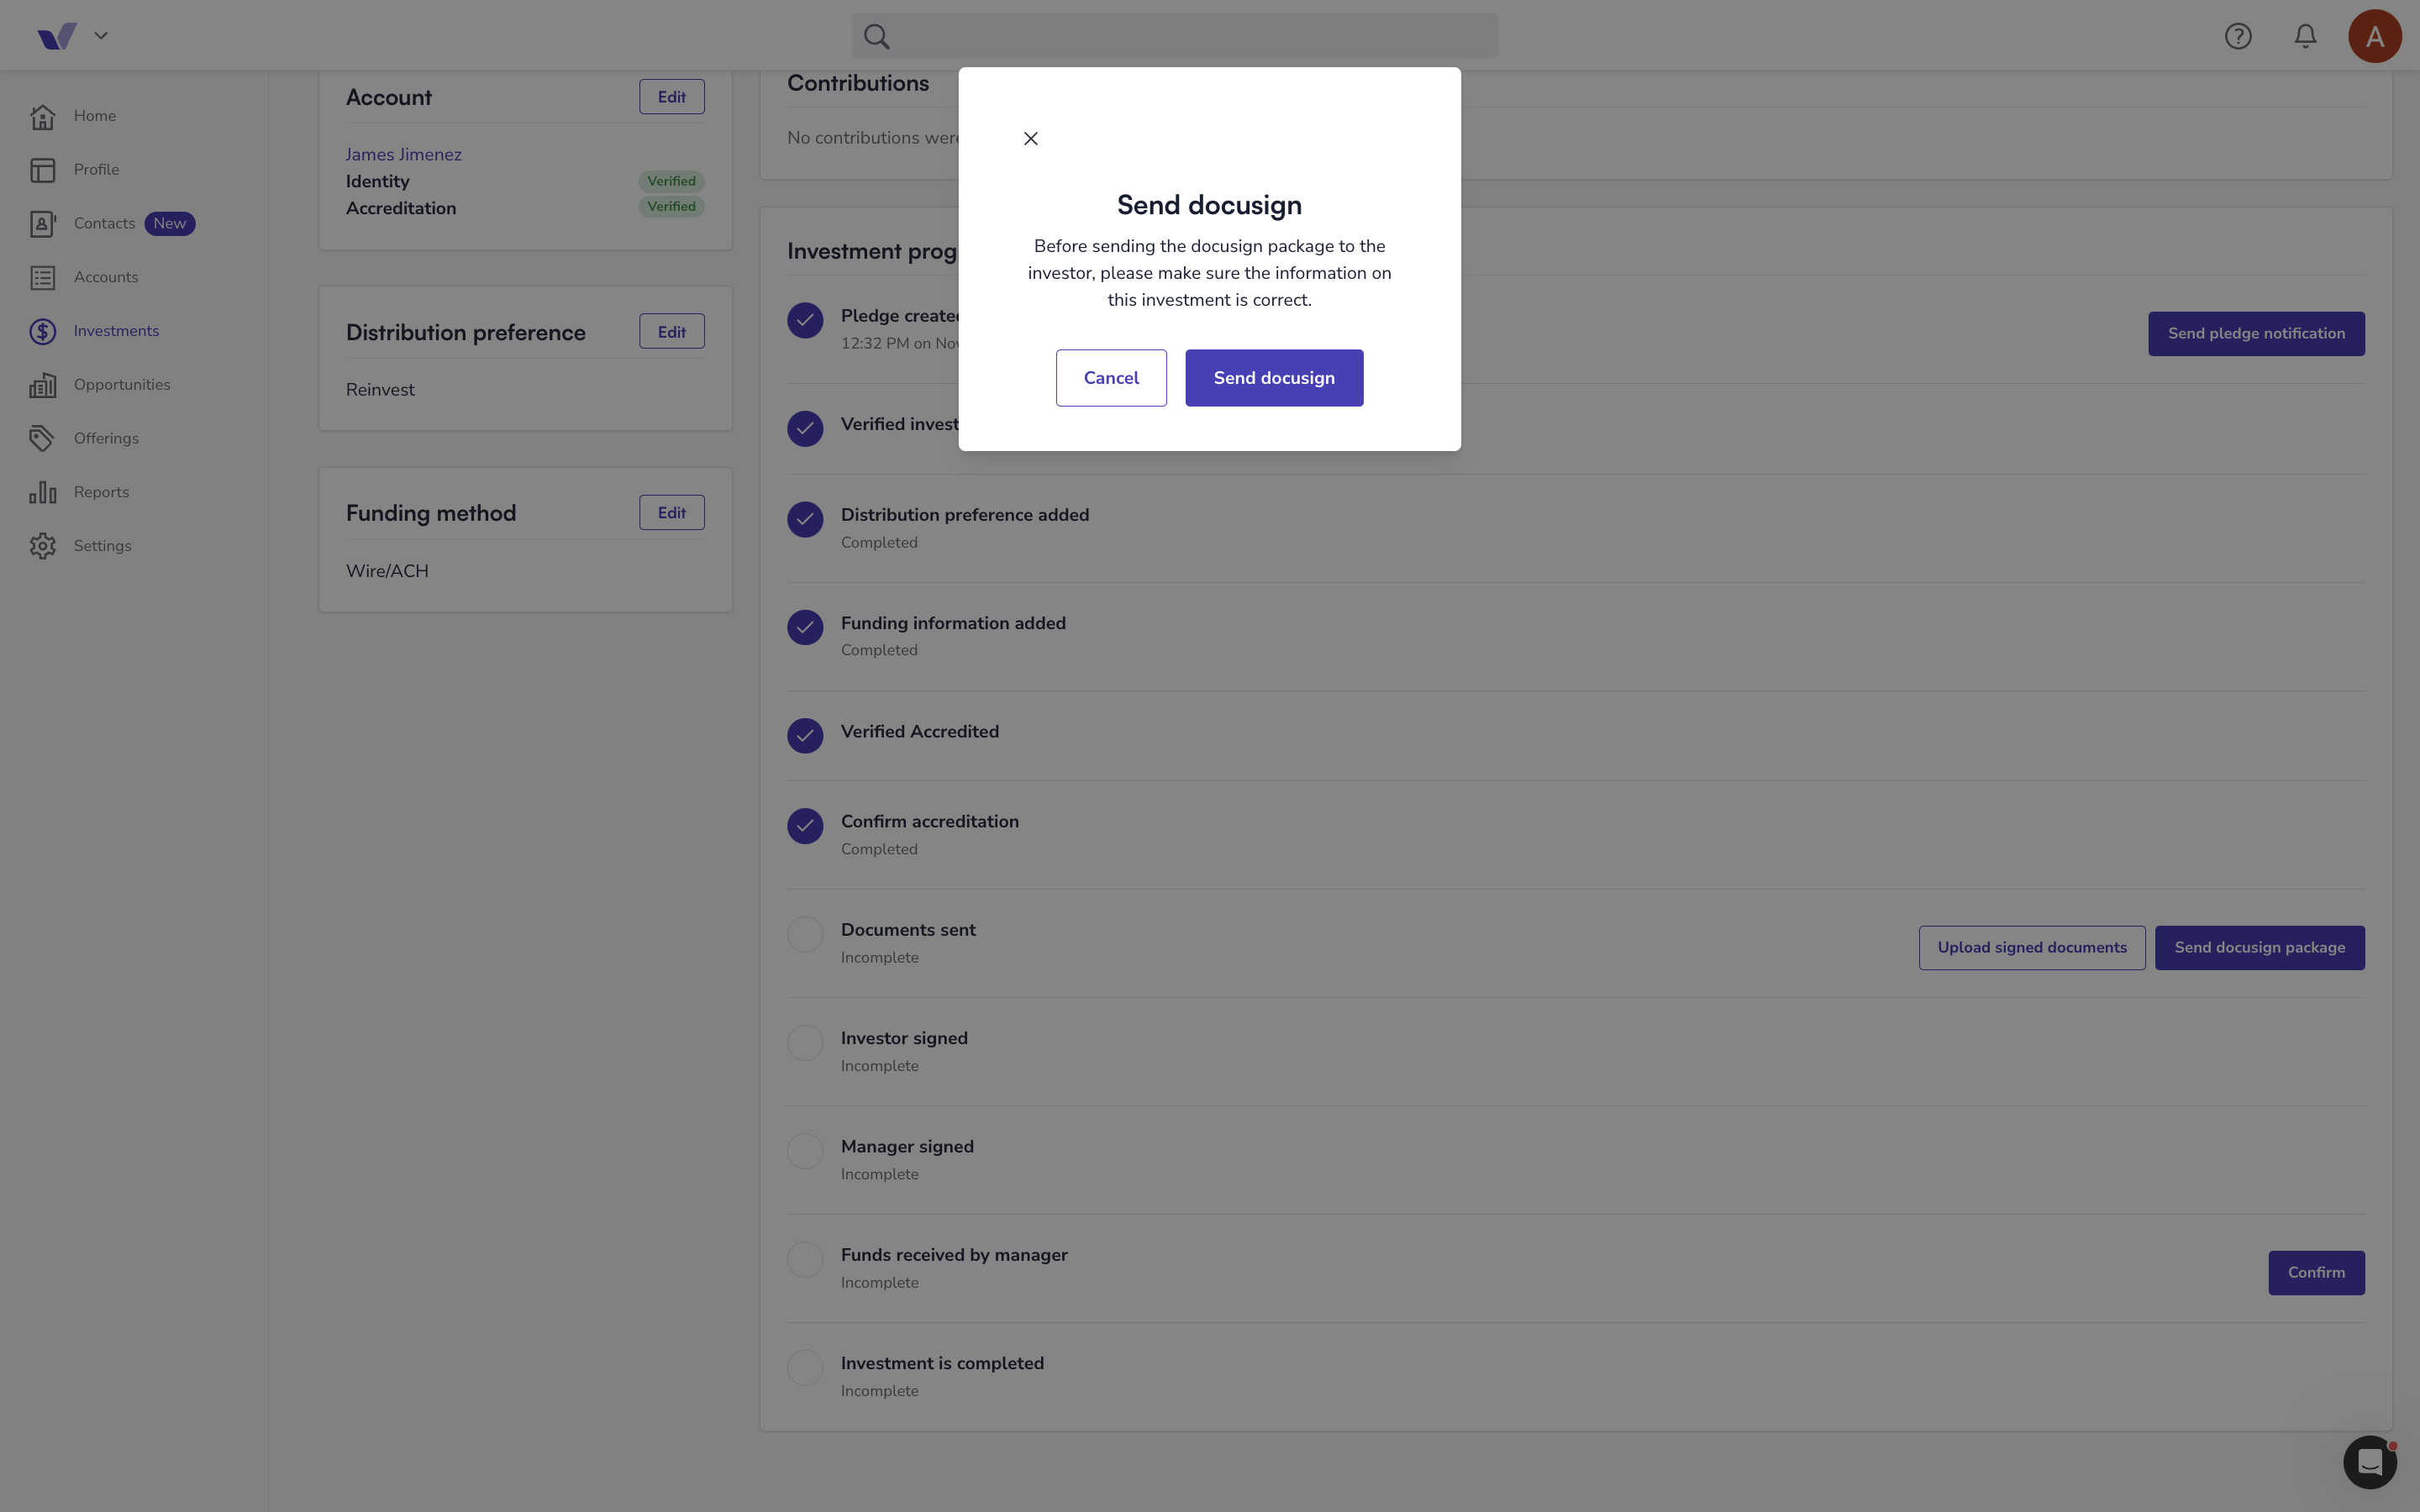Click the app logo in the top bar

click(x=57, y=36)
